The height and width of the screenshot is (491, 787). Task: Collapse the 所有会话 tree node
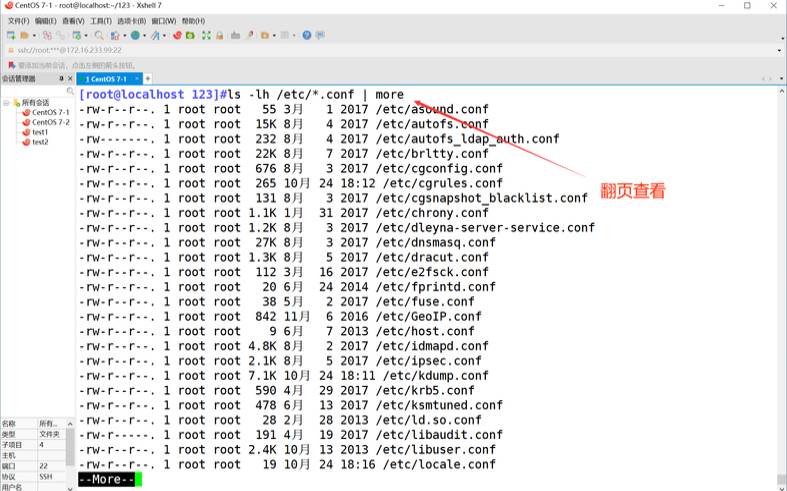(7, 102)
